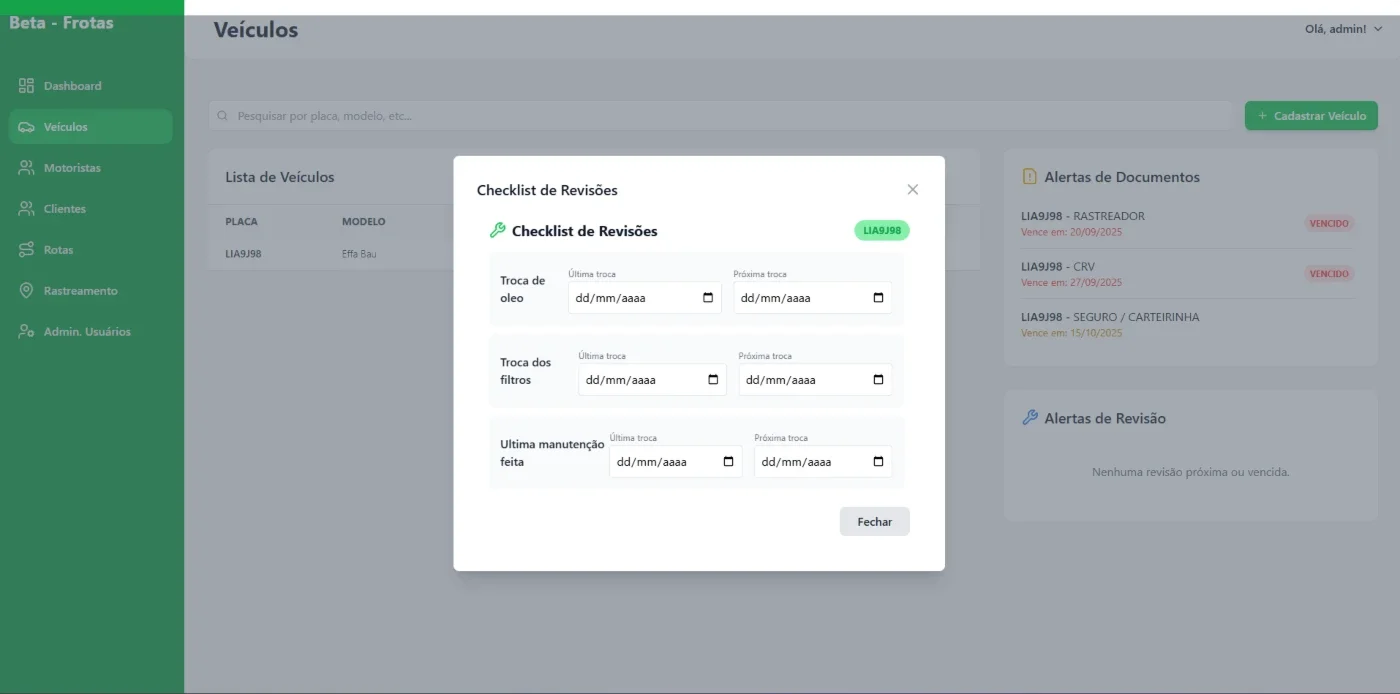Open calendar picker for Troca dos filtros Próxima troca
Screen dimensions: 1400x694
(x=878, y=380)
